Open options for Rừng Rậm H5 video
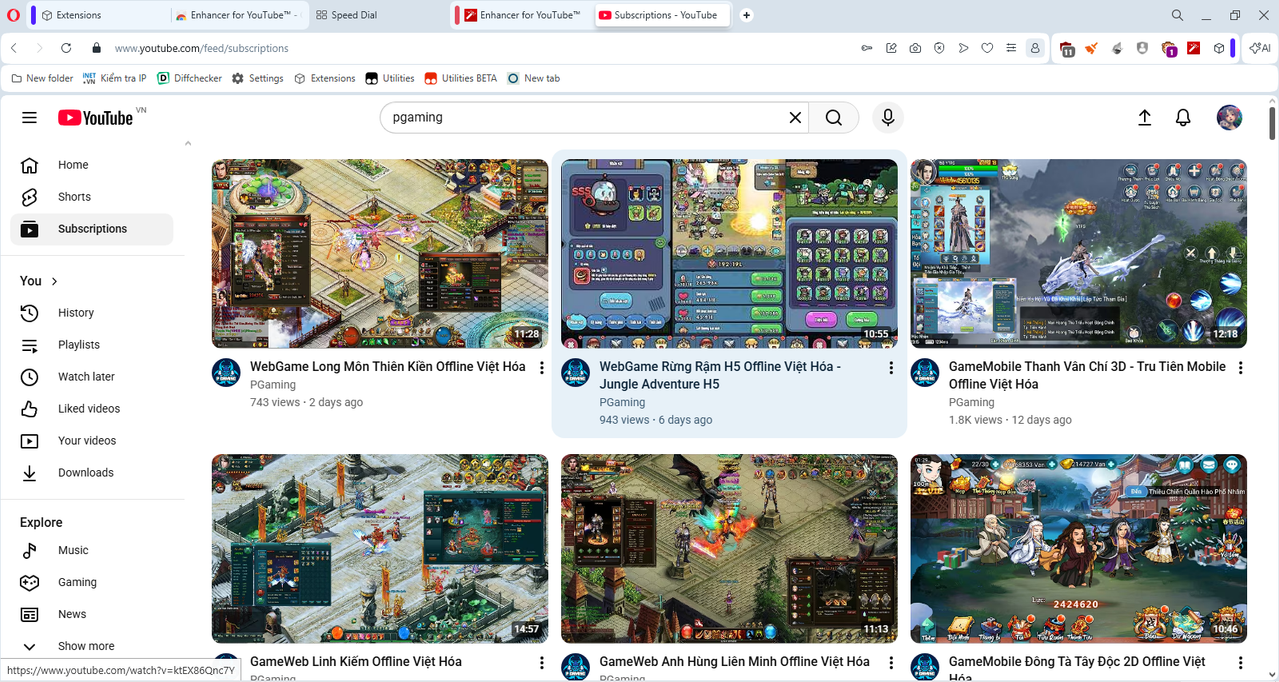 pyautogui.click(x=891, y=368)
